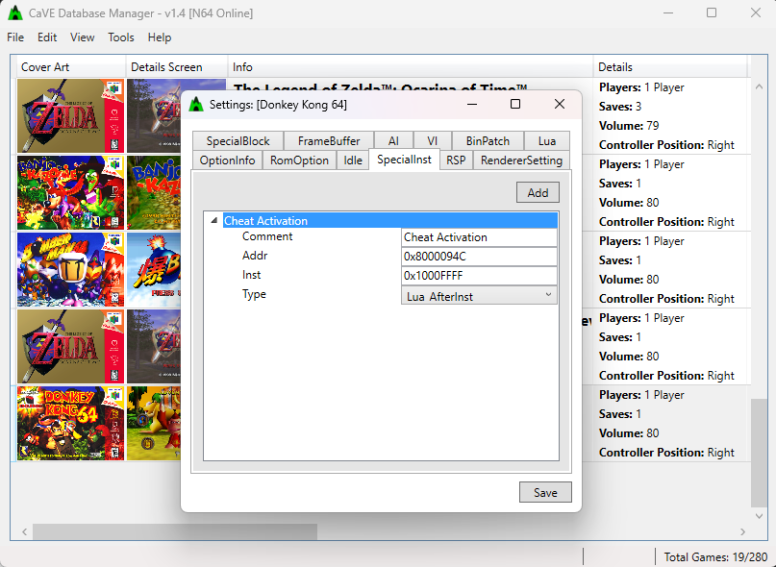Switch to the AI tab
Image resolution: width=776 pixels, height=567 pixels.
(393, 141)
